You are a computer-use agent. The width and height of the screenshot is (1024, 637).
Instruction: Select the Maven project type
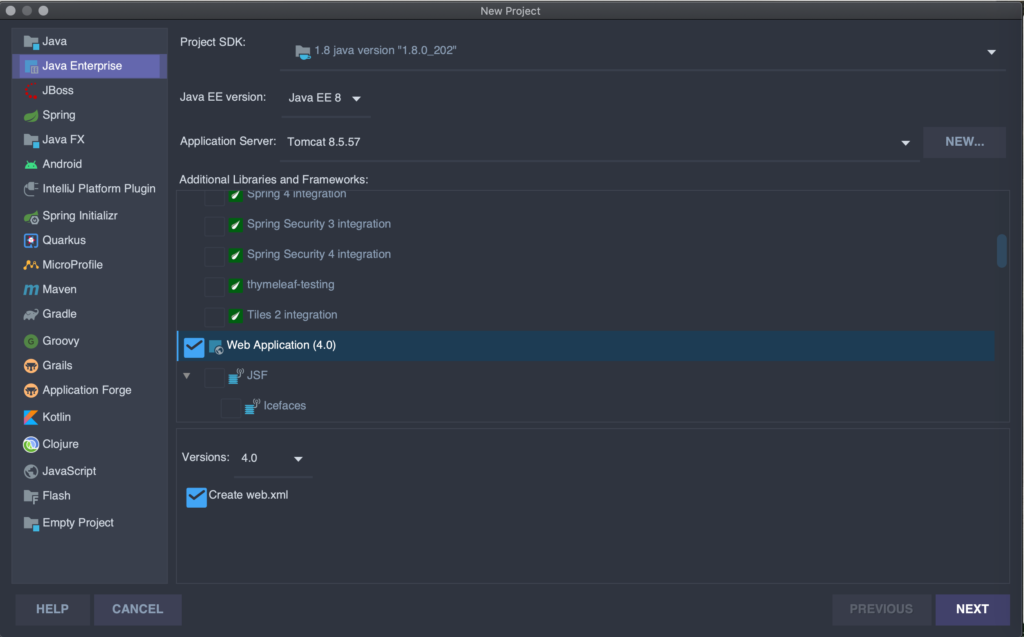pyautogui.click(x=89, y=289)
